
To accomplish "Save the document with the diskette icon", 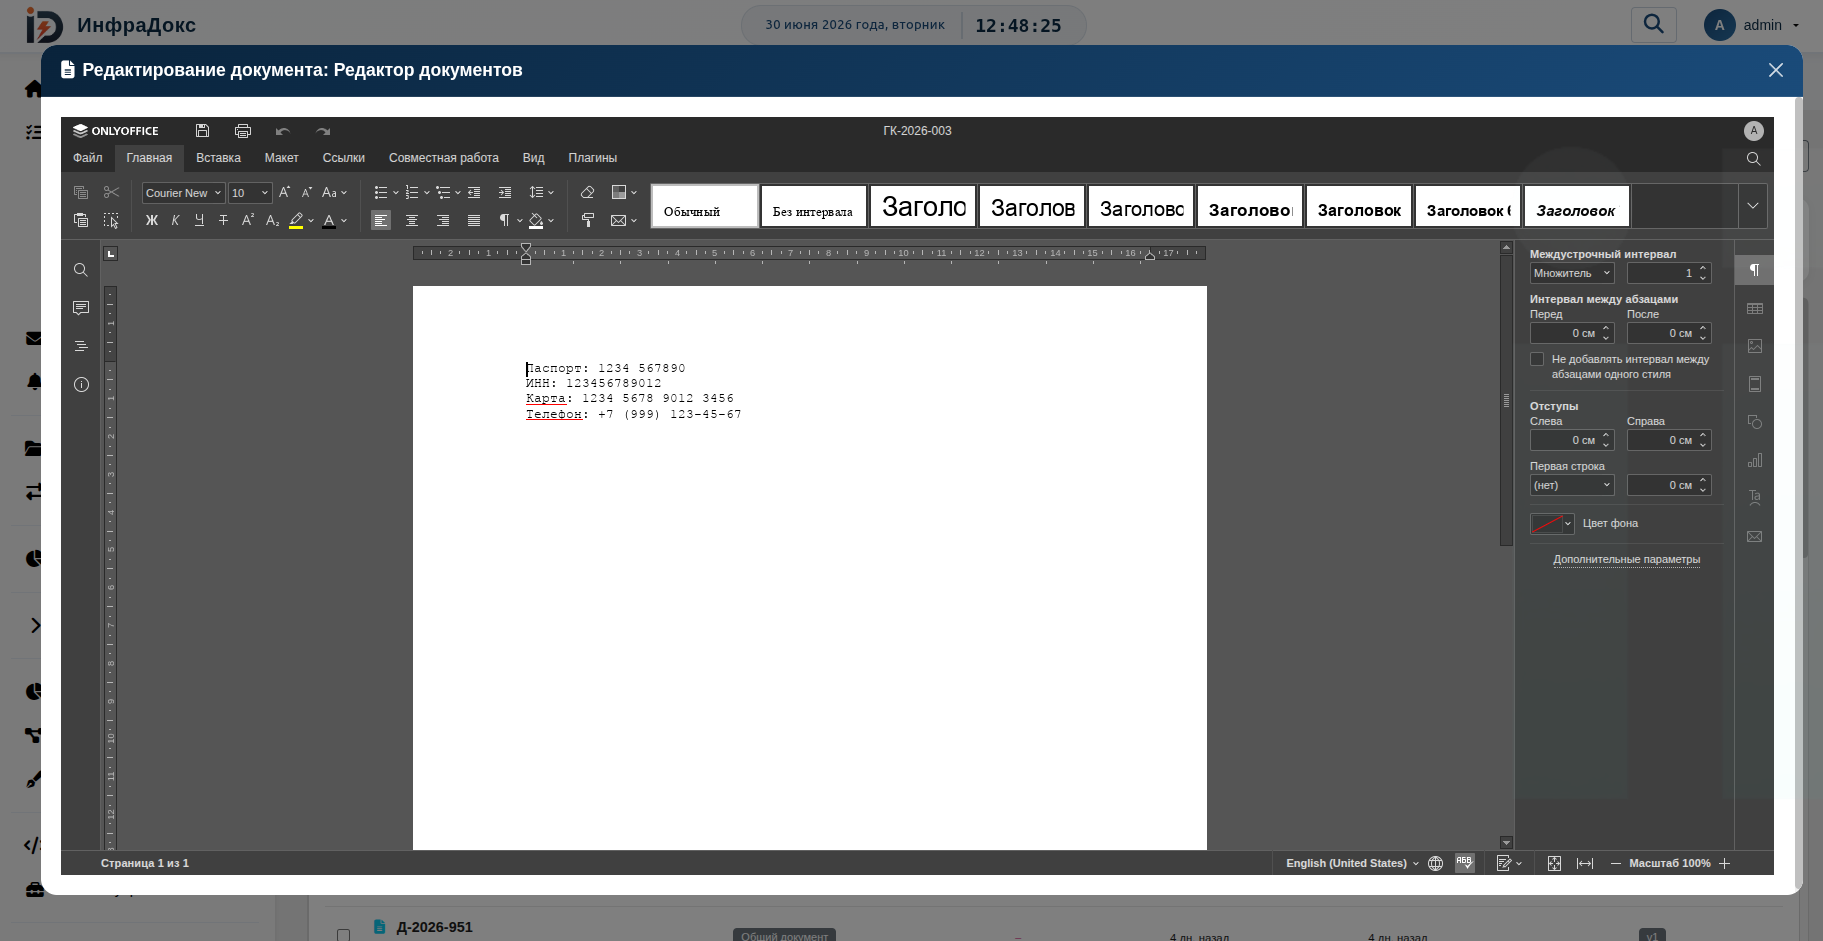I will pos(202,131).
